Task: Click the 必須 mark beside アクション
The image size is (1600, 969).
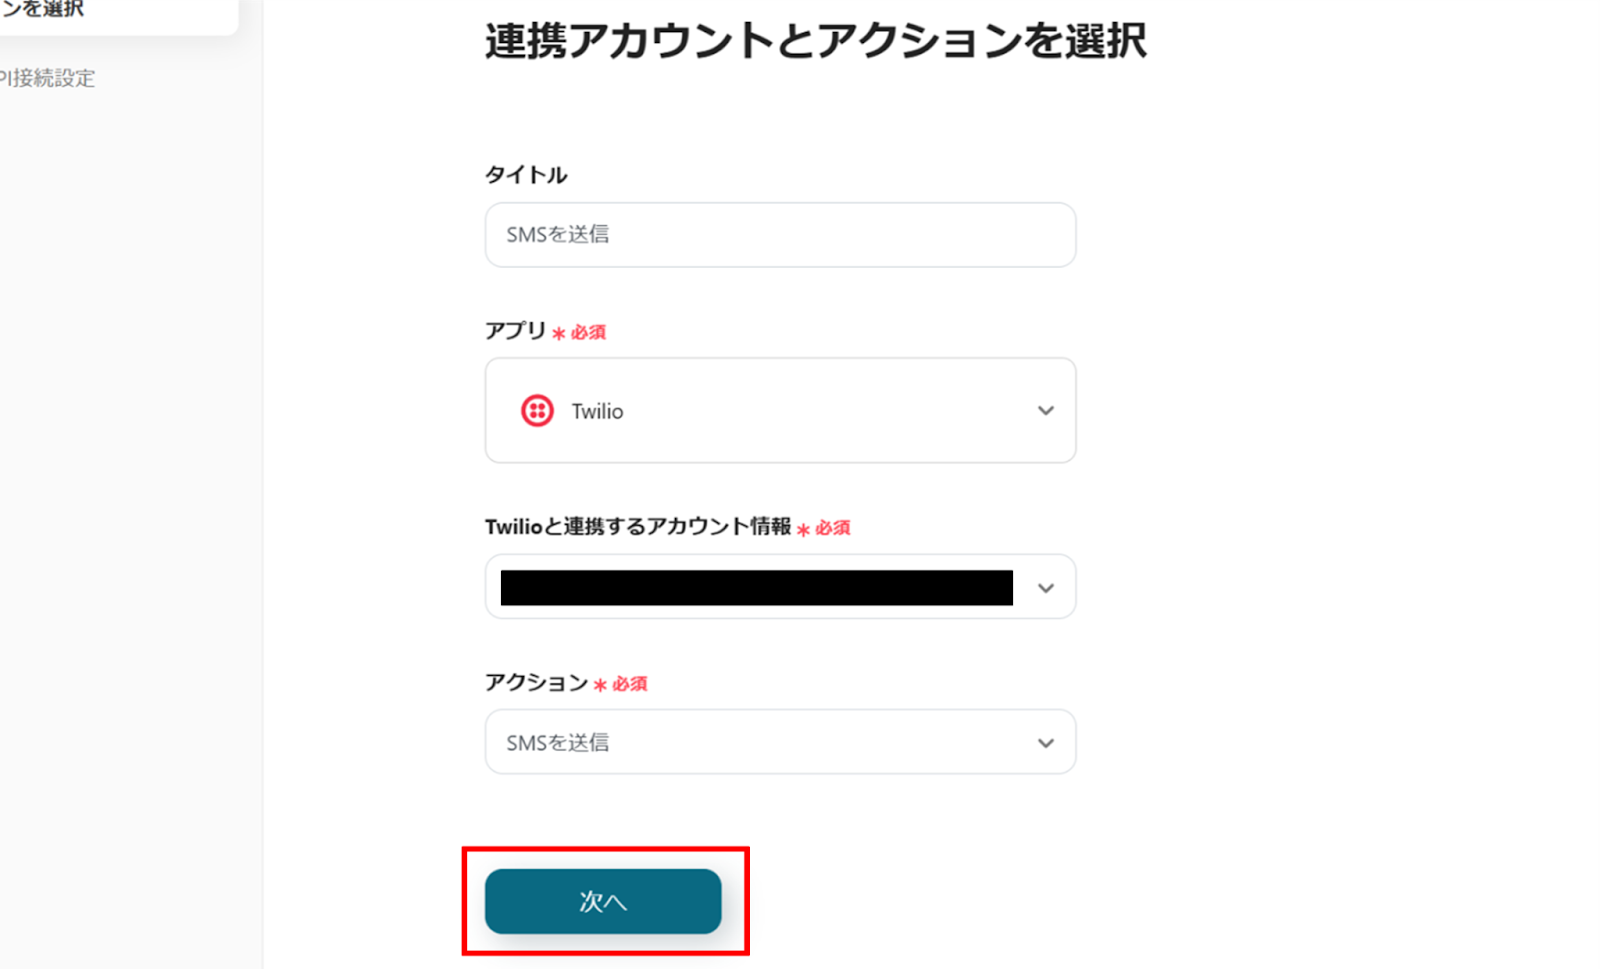Action: coord(629,684)
